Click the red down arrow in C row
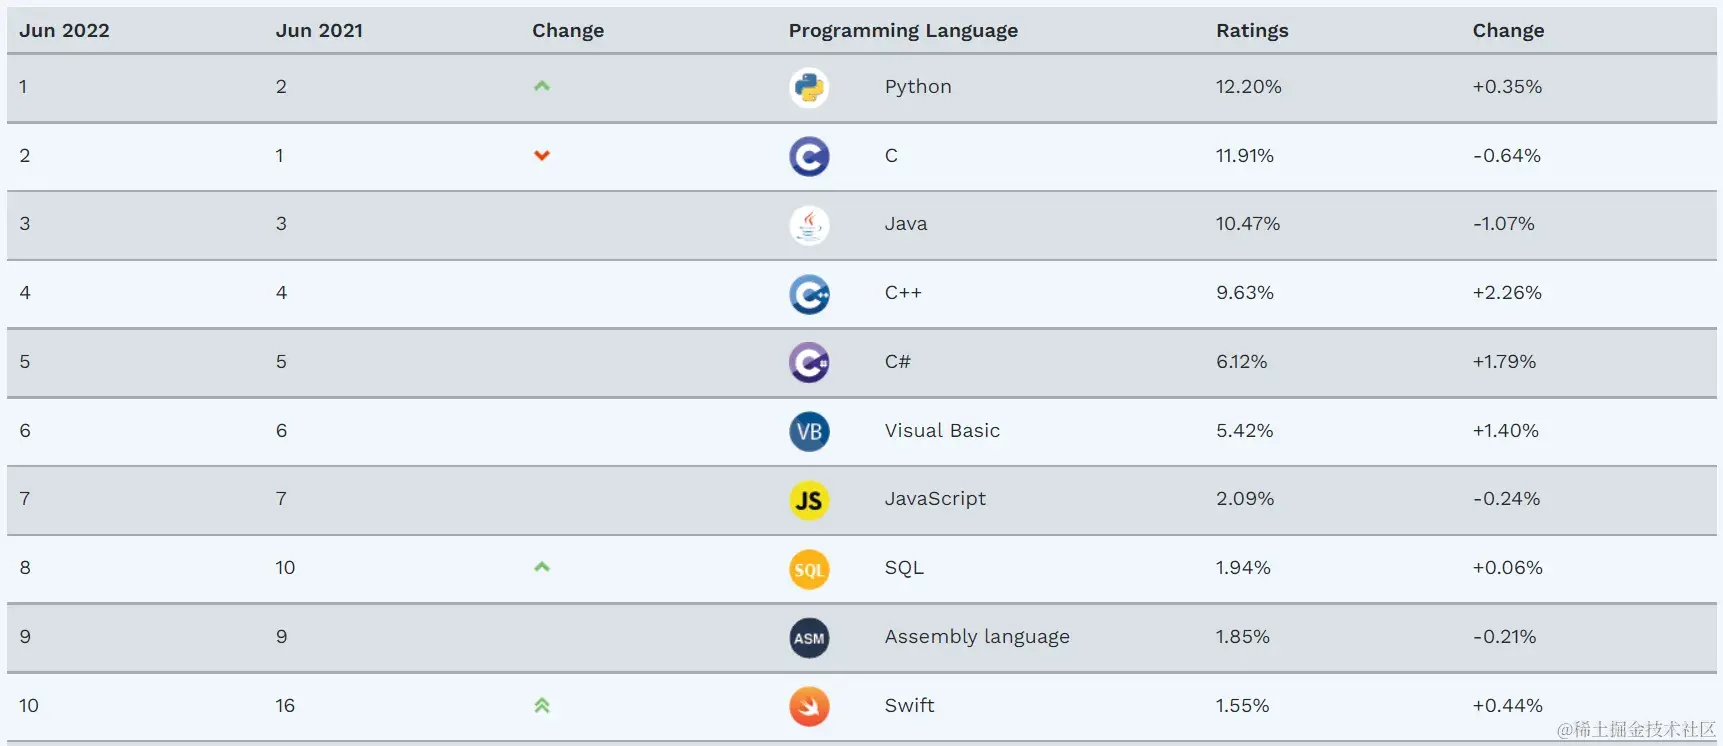 (x=542, y=155)
